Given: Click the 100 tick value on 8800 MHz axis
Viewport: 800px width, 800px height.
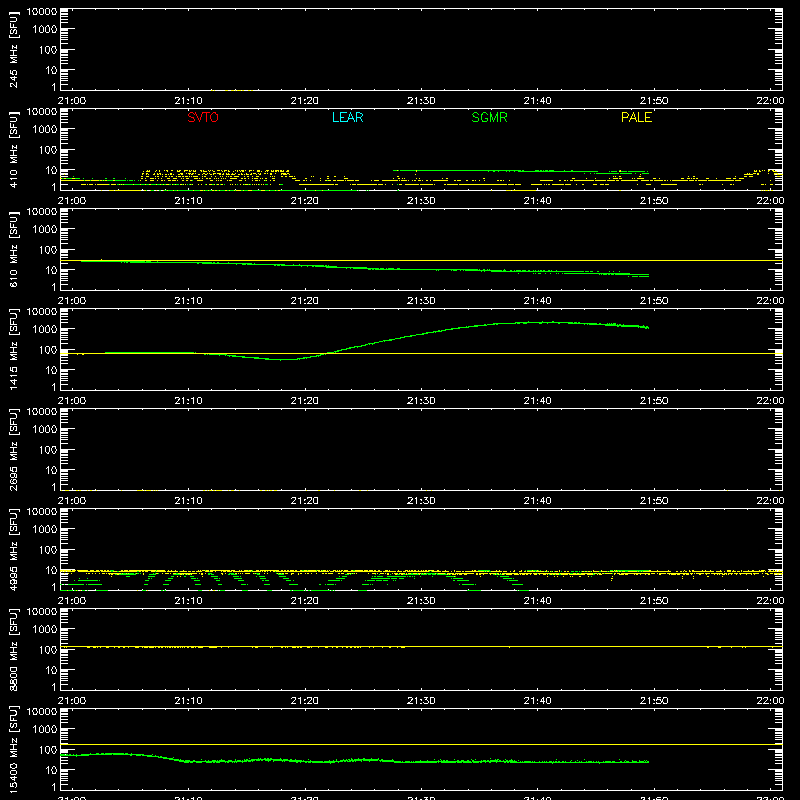Looking at the screenshot, I should click(48, 650).
